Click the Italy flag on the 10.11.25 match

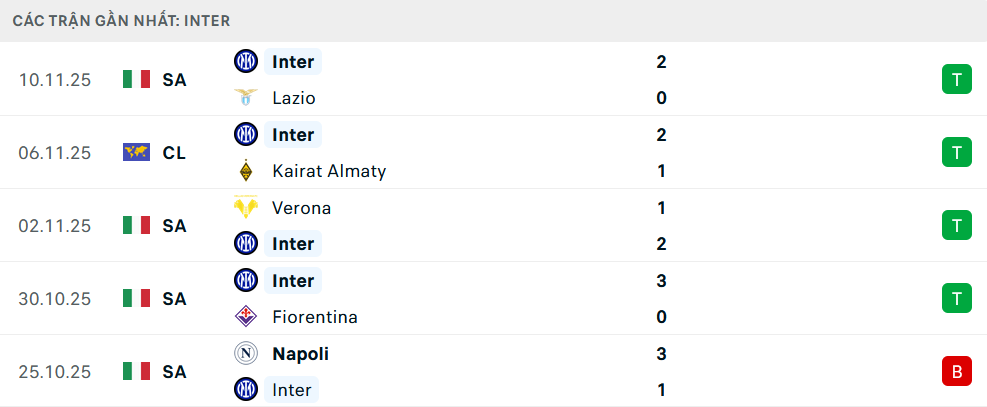point(136,80)
